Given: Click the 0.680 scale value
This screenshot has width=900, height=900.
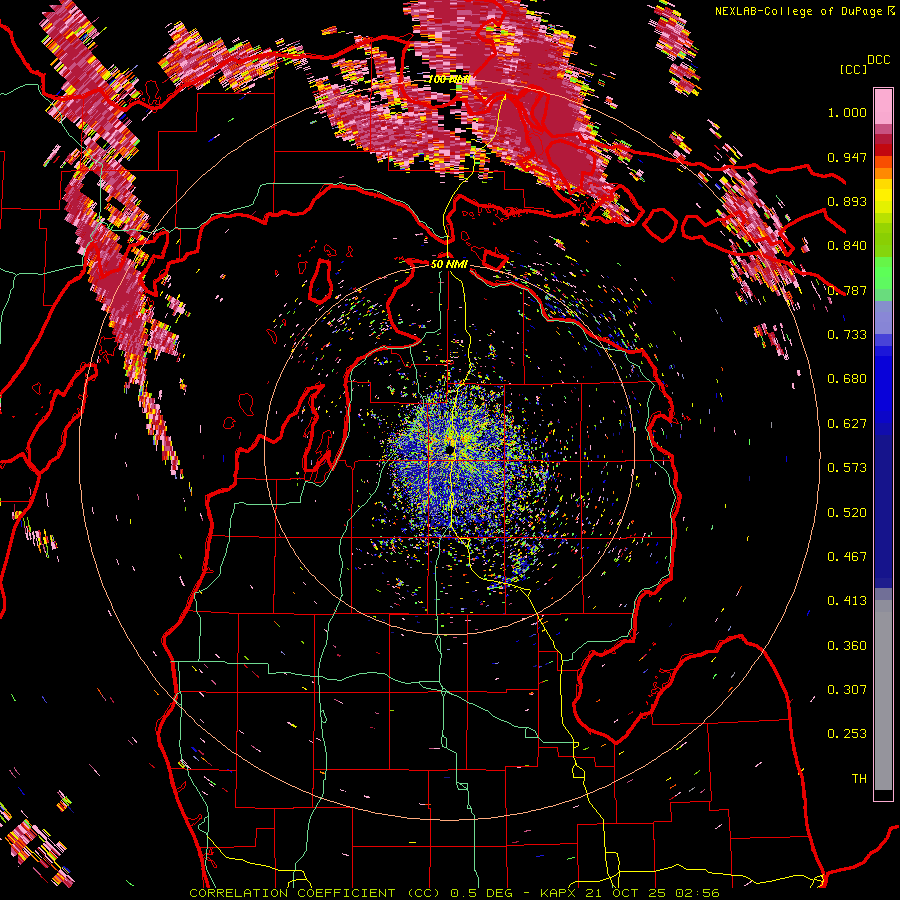Looking at the screenshot, I should tap(847, 379).
